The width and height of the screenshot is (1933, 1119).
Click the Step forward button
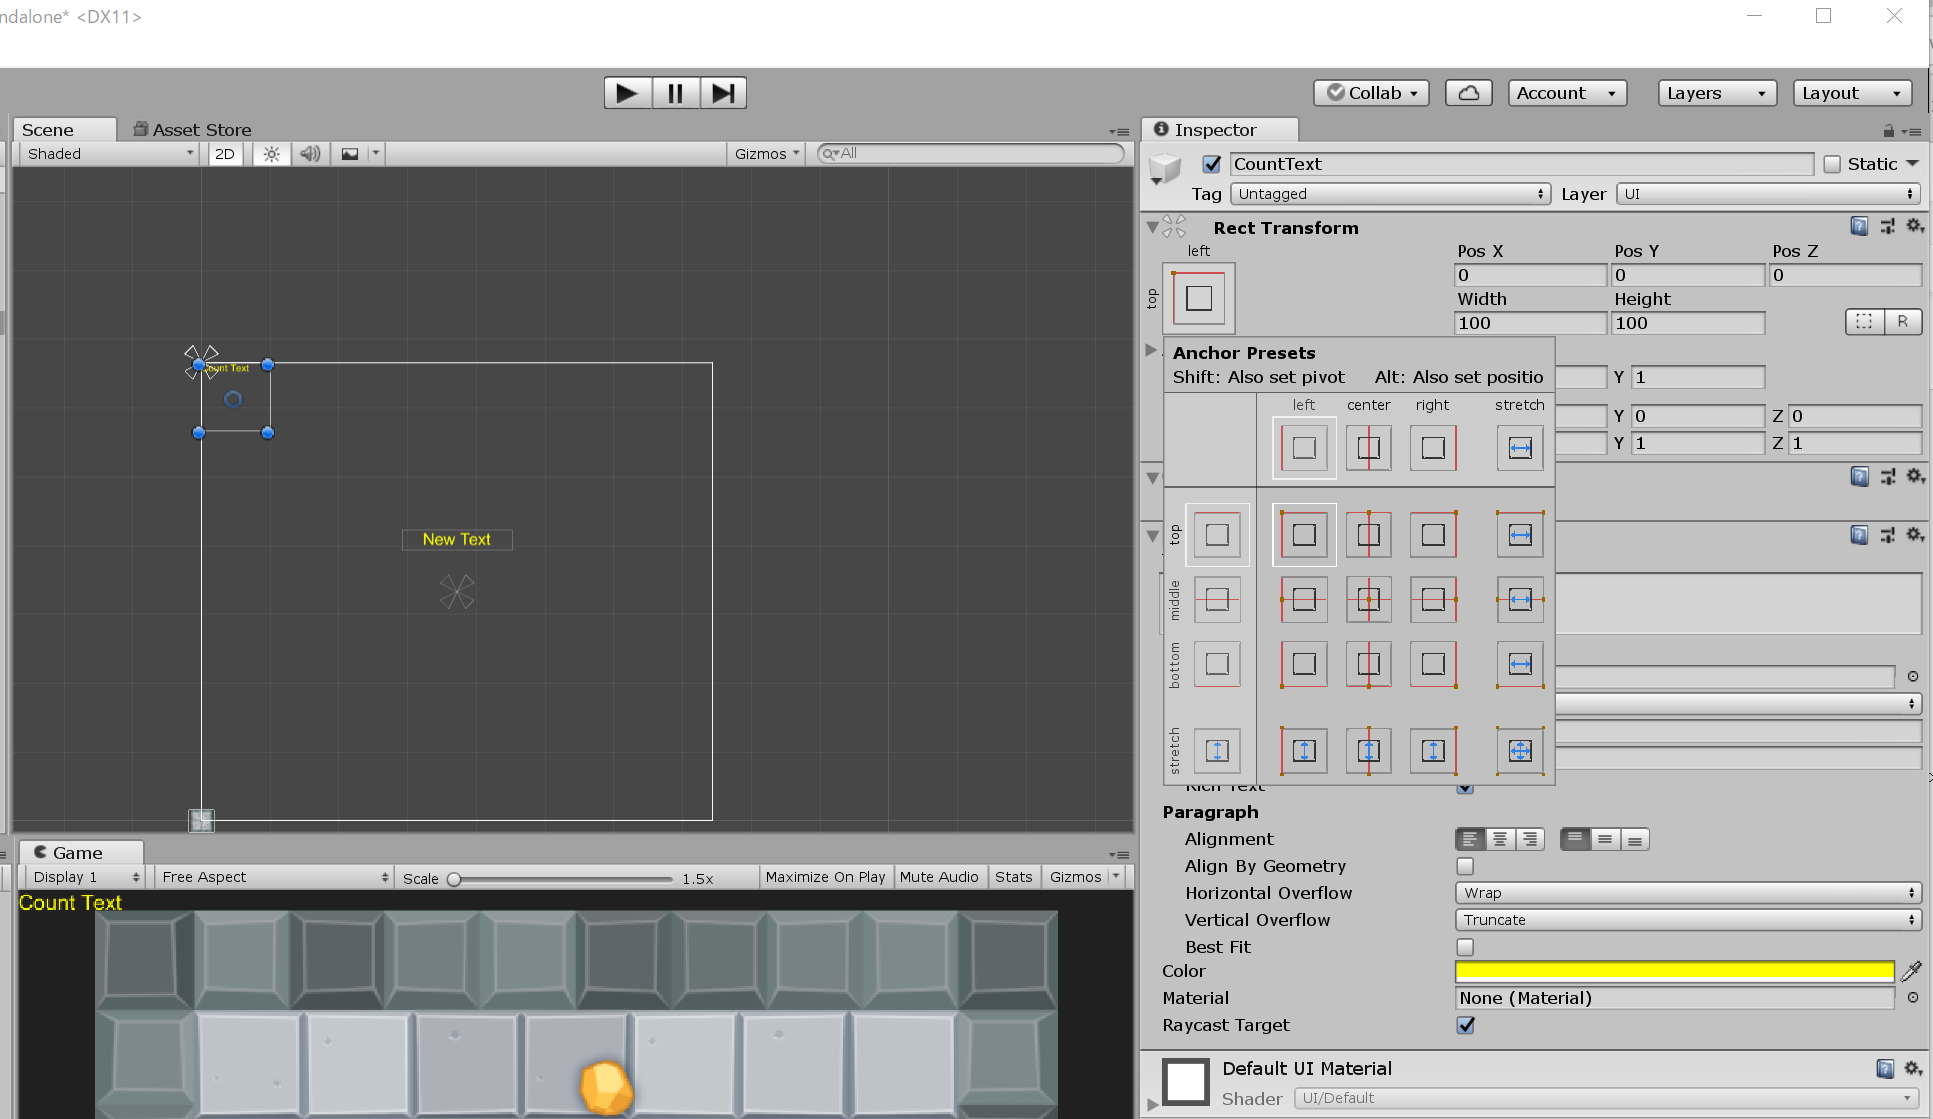tap(723, 93)
